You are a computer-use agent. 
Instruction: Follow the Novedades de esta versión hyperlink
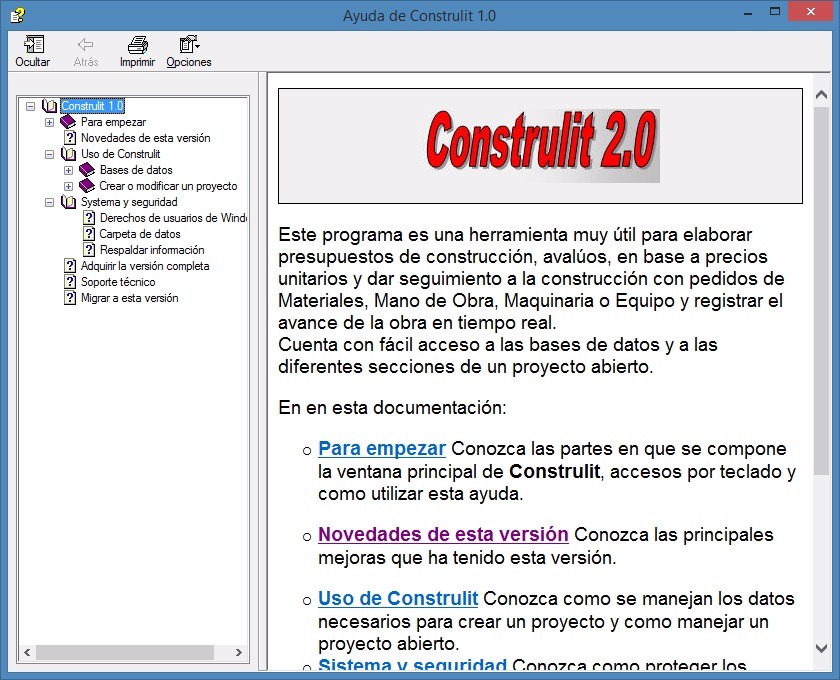click(x=443, y=534)
